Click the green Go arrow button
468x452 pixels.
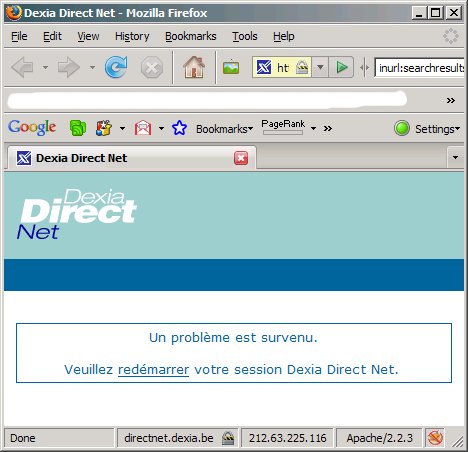coord(341,67)
